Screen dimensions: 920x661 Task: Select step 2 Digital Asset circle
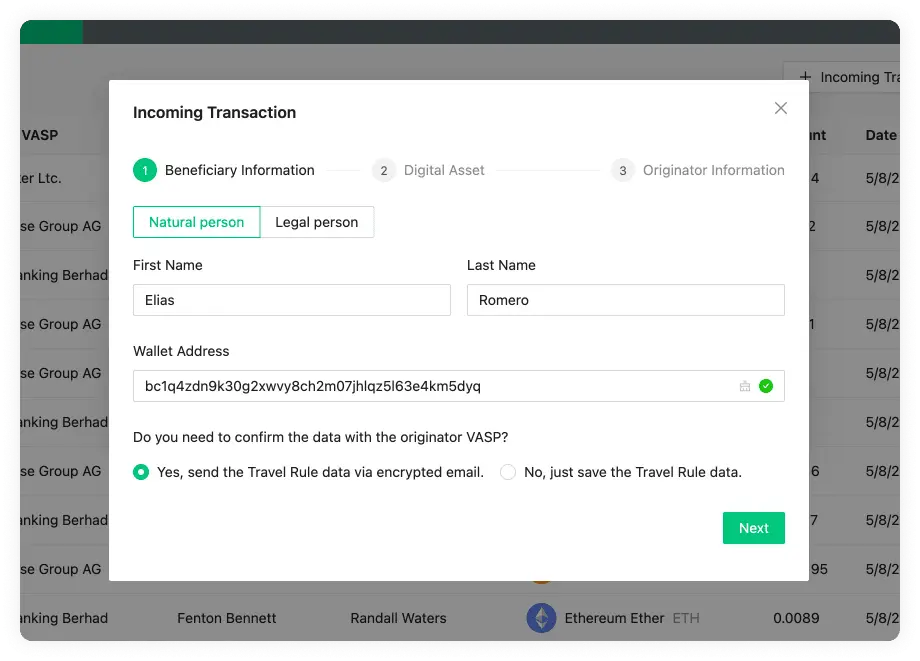click(384, 170)
